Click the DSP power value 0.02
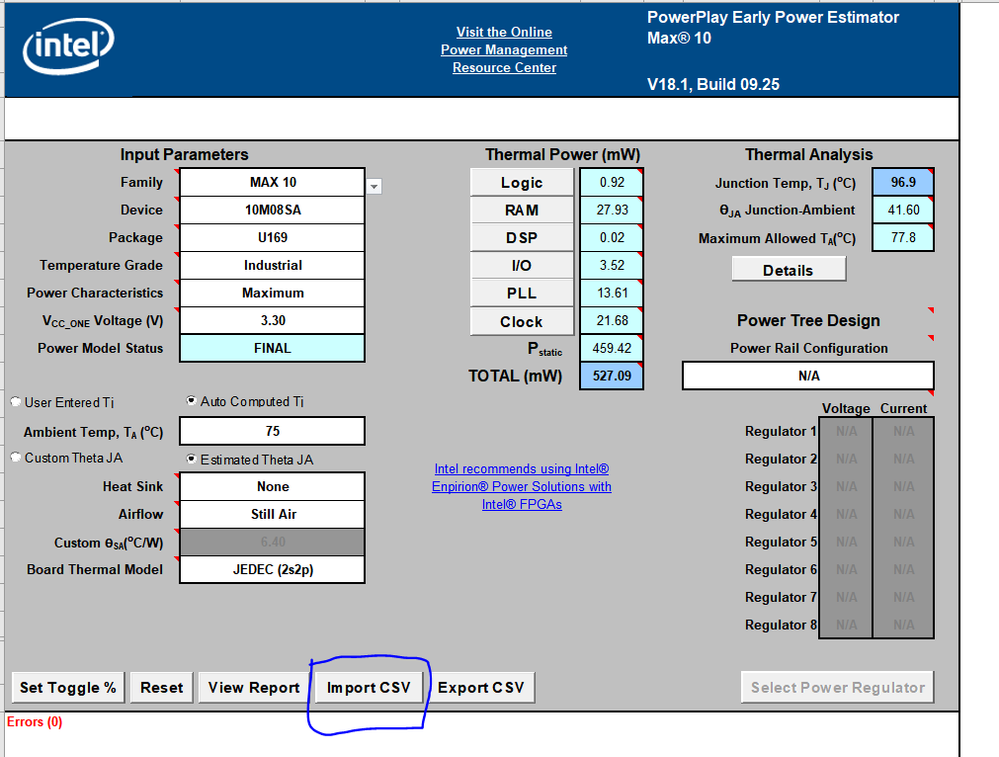 click(x=612, y=238)
